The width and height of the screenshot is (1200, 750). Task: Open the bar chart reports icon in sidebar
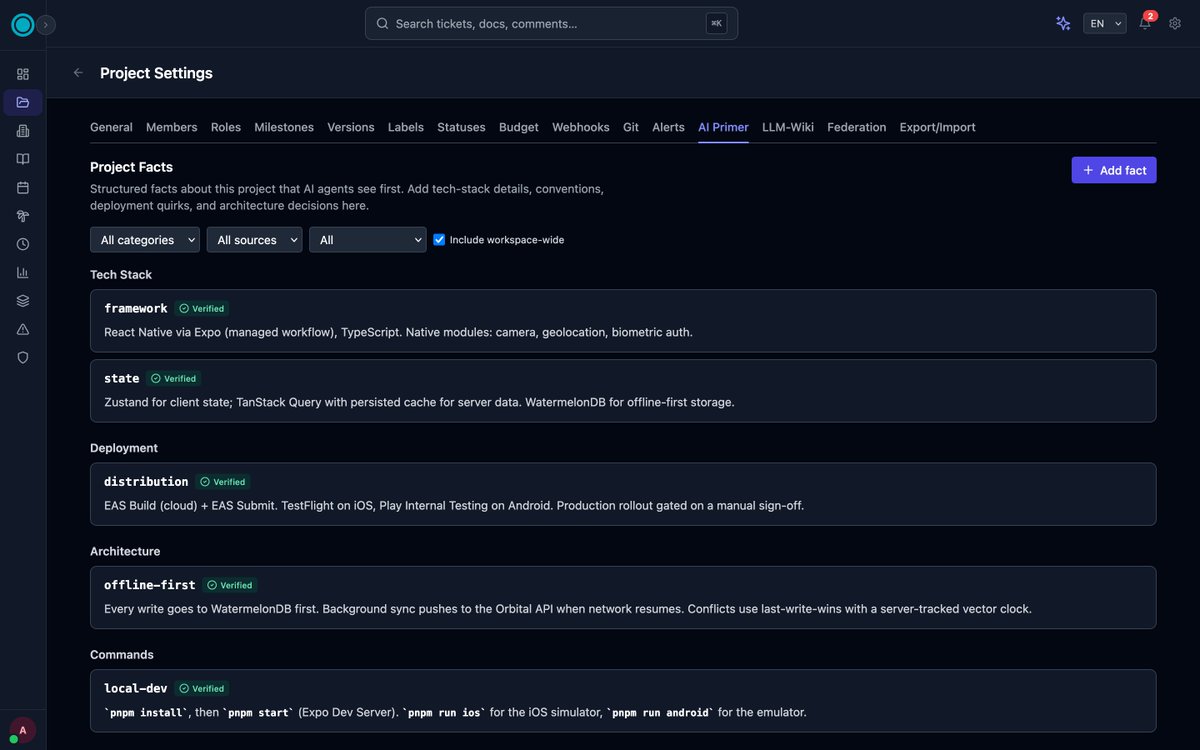(23, 272)
